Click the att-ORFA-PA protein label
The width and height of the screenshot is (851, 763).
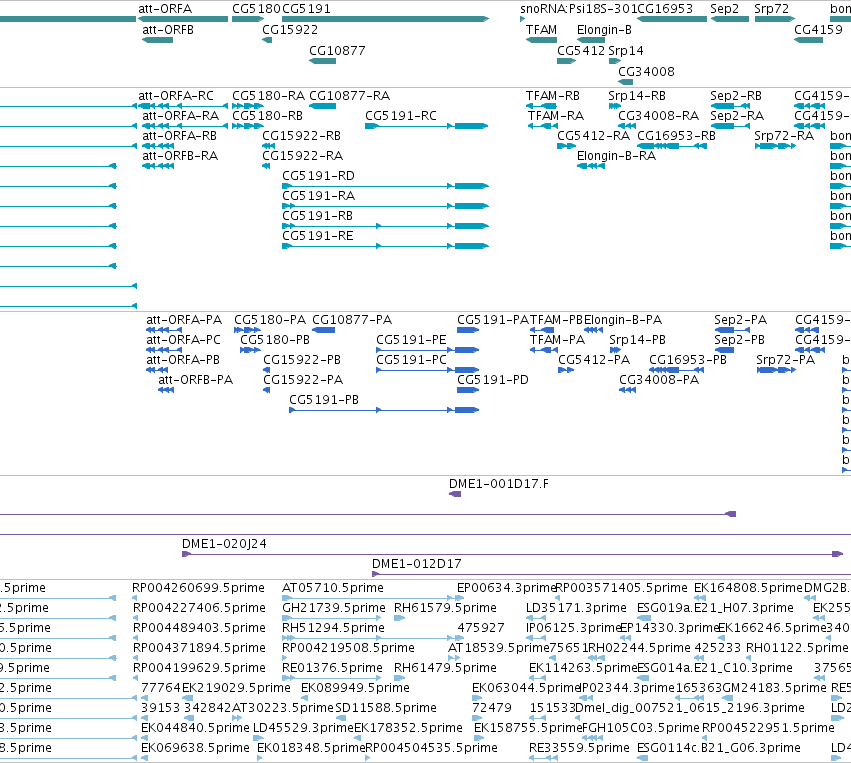[x=184, y=320]
